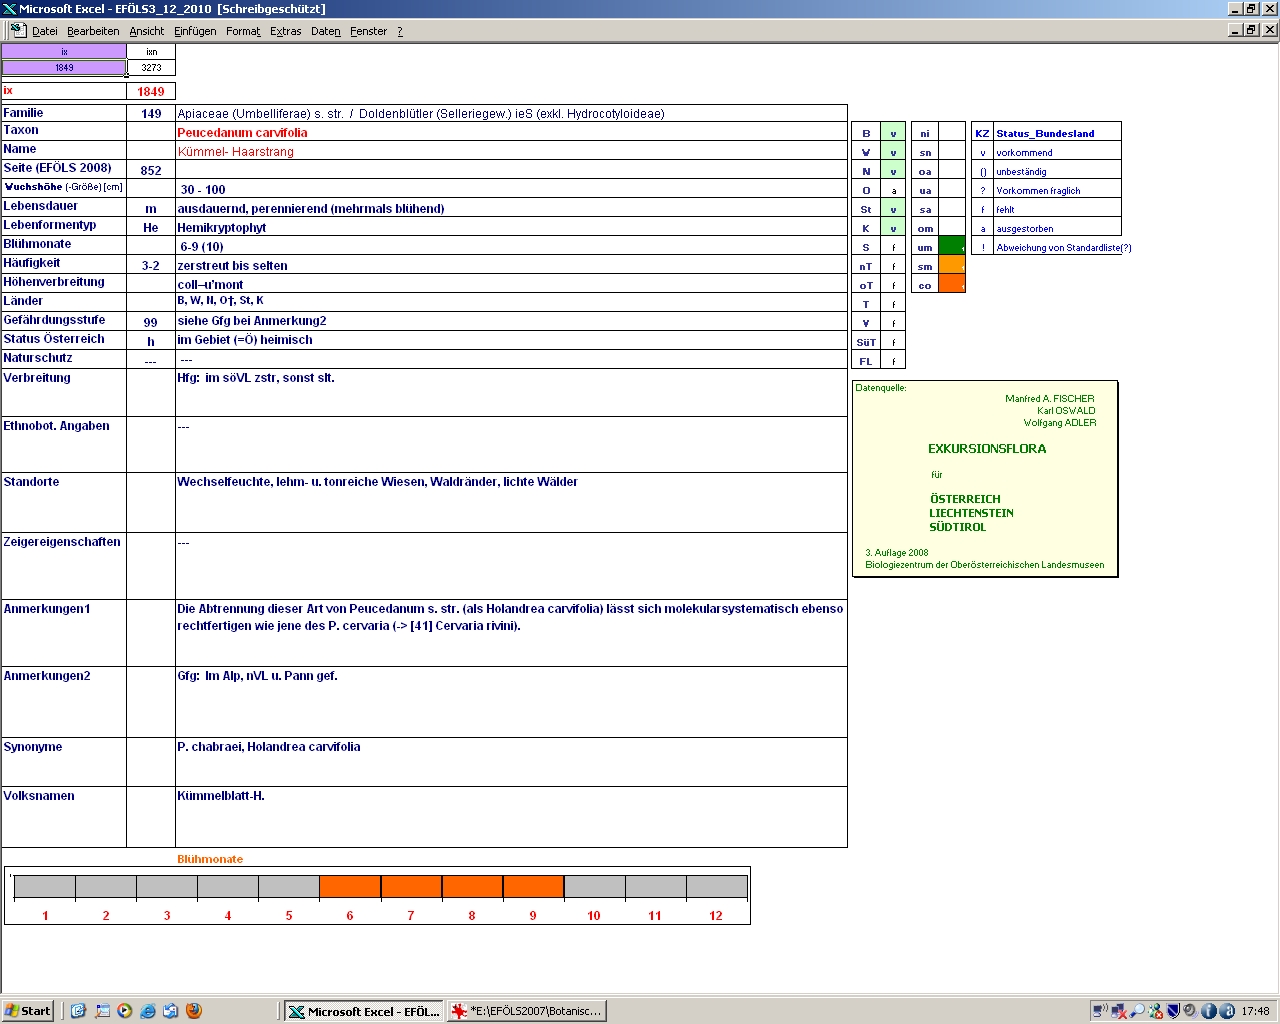The width and height of the screenshot is (1280, 1024).
Task: Switch to the Microsoft Excel taskbar button
Action: pos(364,1011)
